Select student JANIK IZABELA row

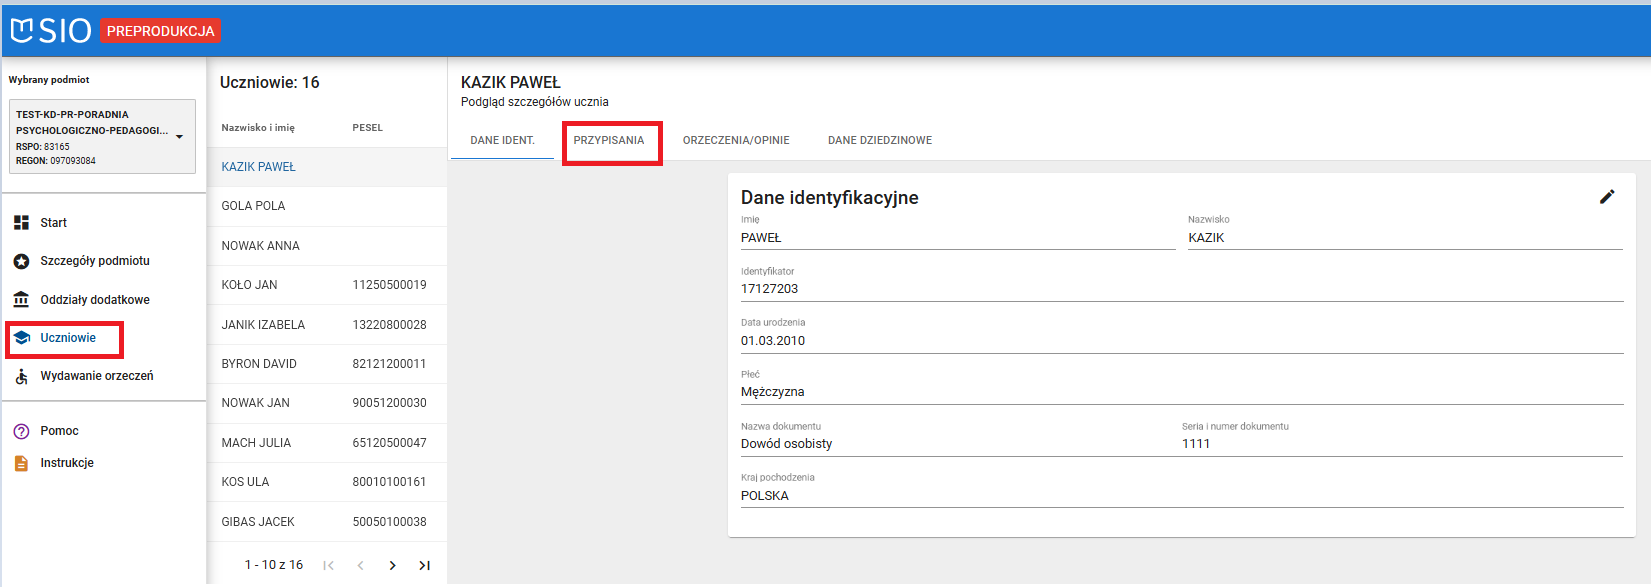click(x=263, y=325)
